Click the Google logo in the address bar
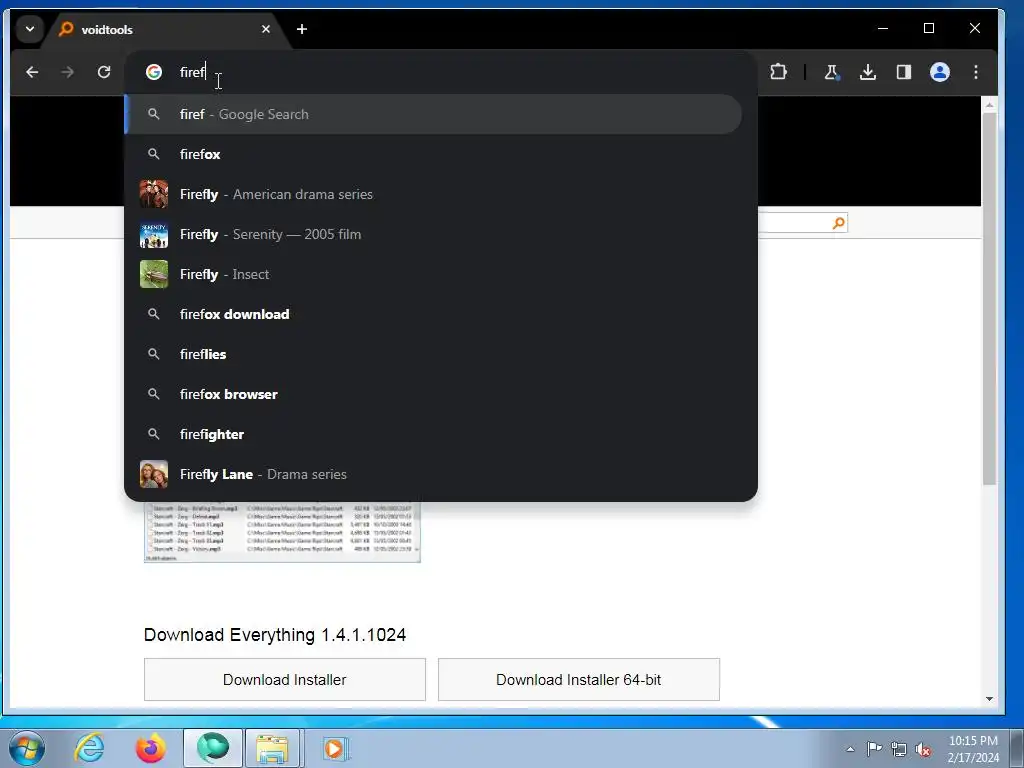Screen dimensions: 1024x768 (x=154, y=72)
